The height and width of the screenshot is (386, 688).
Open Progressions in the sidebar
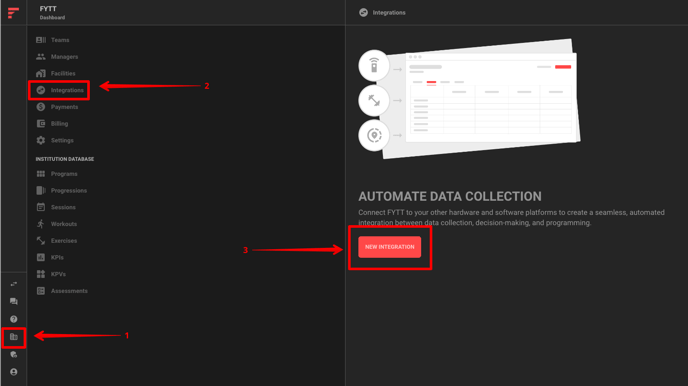tap(61, 190)
